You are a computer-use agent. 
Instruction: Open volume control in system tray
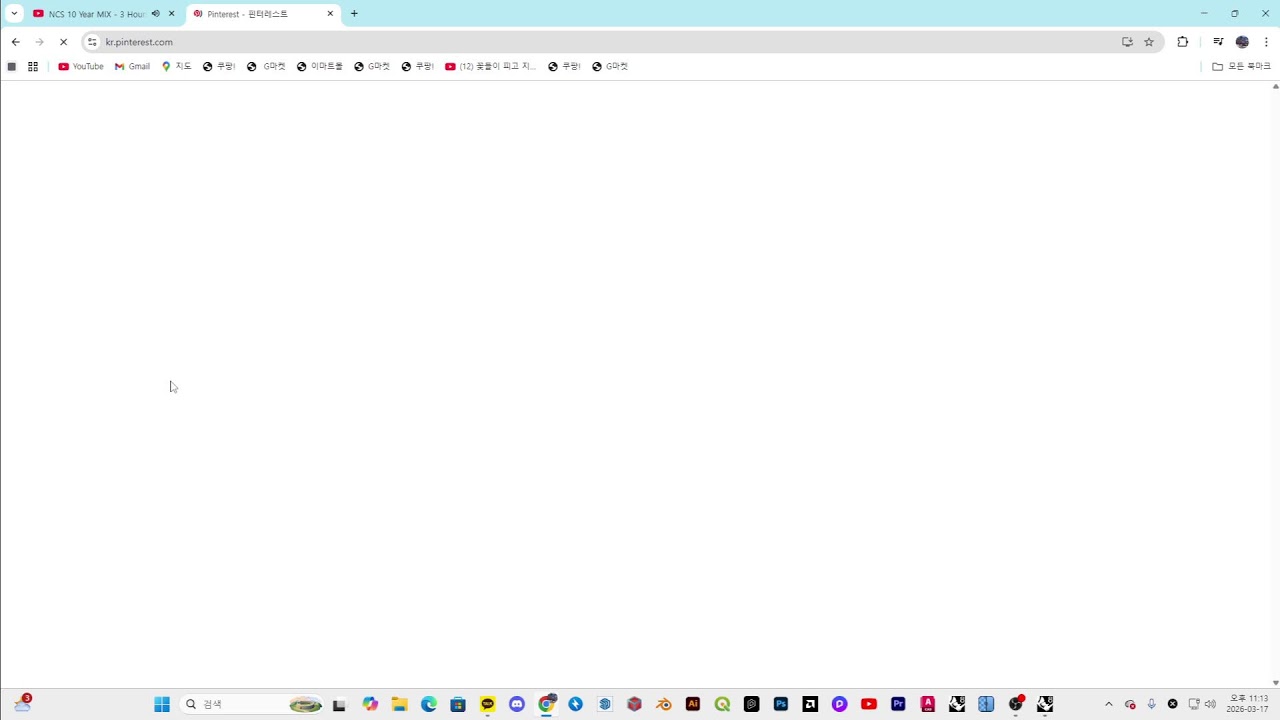click(x=1211, y=704)
